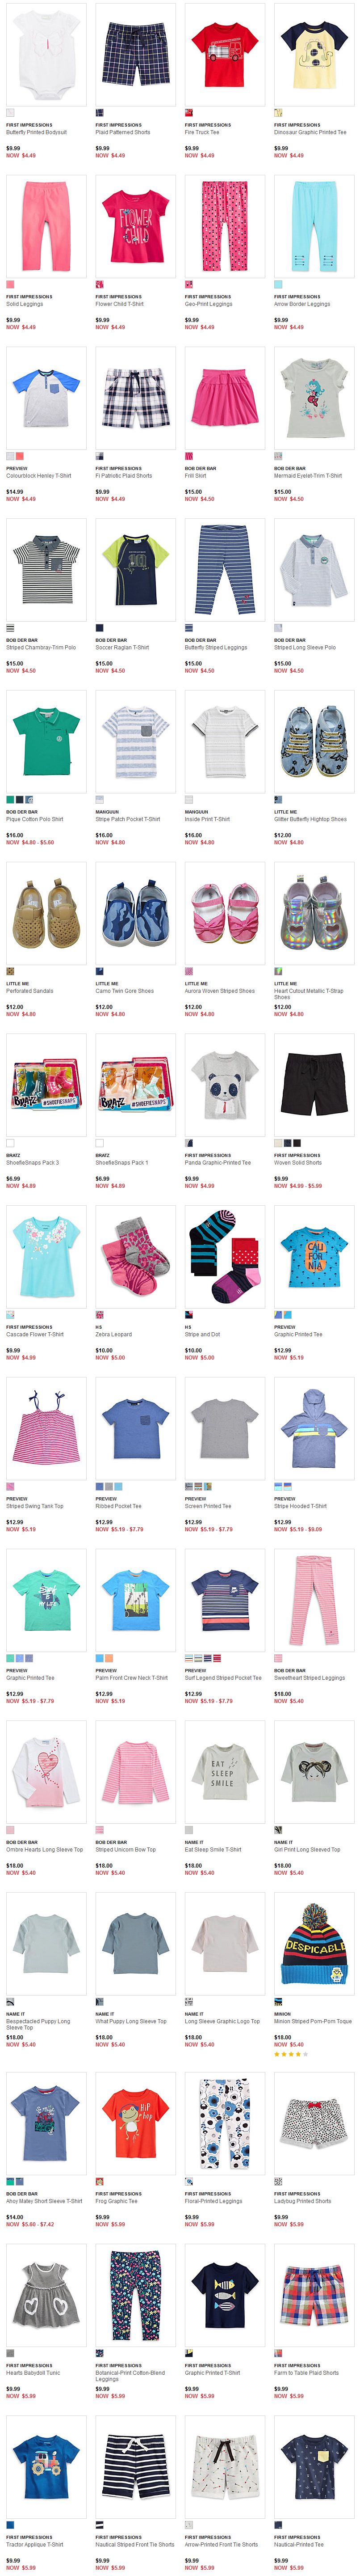Pick the first swatch under Ribbed Pocket Tee
This screenshot has height=2576, width=364.
click(x=99, y=1487)
